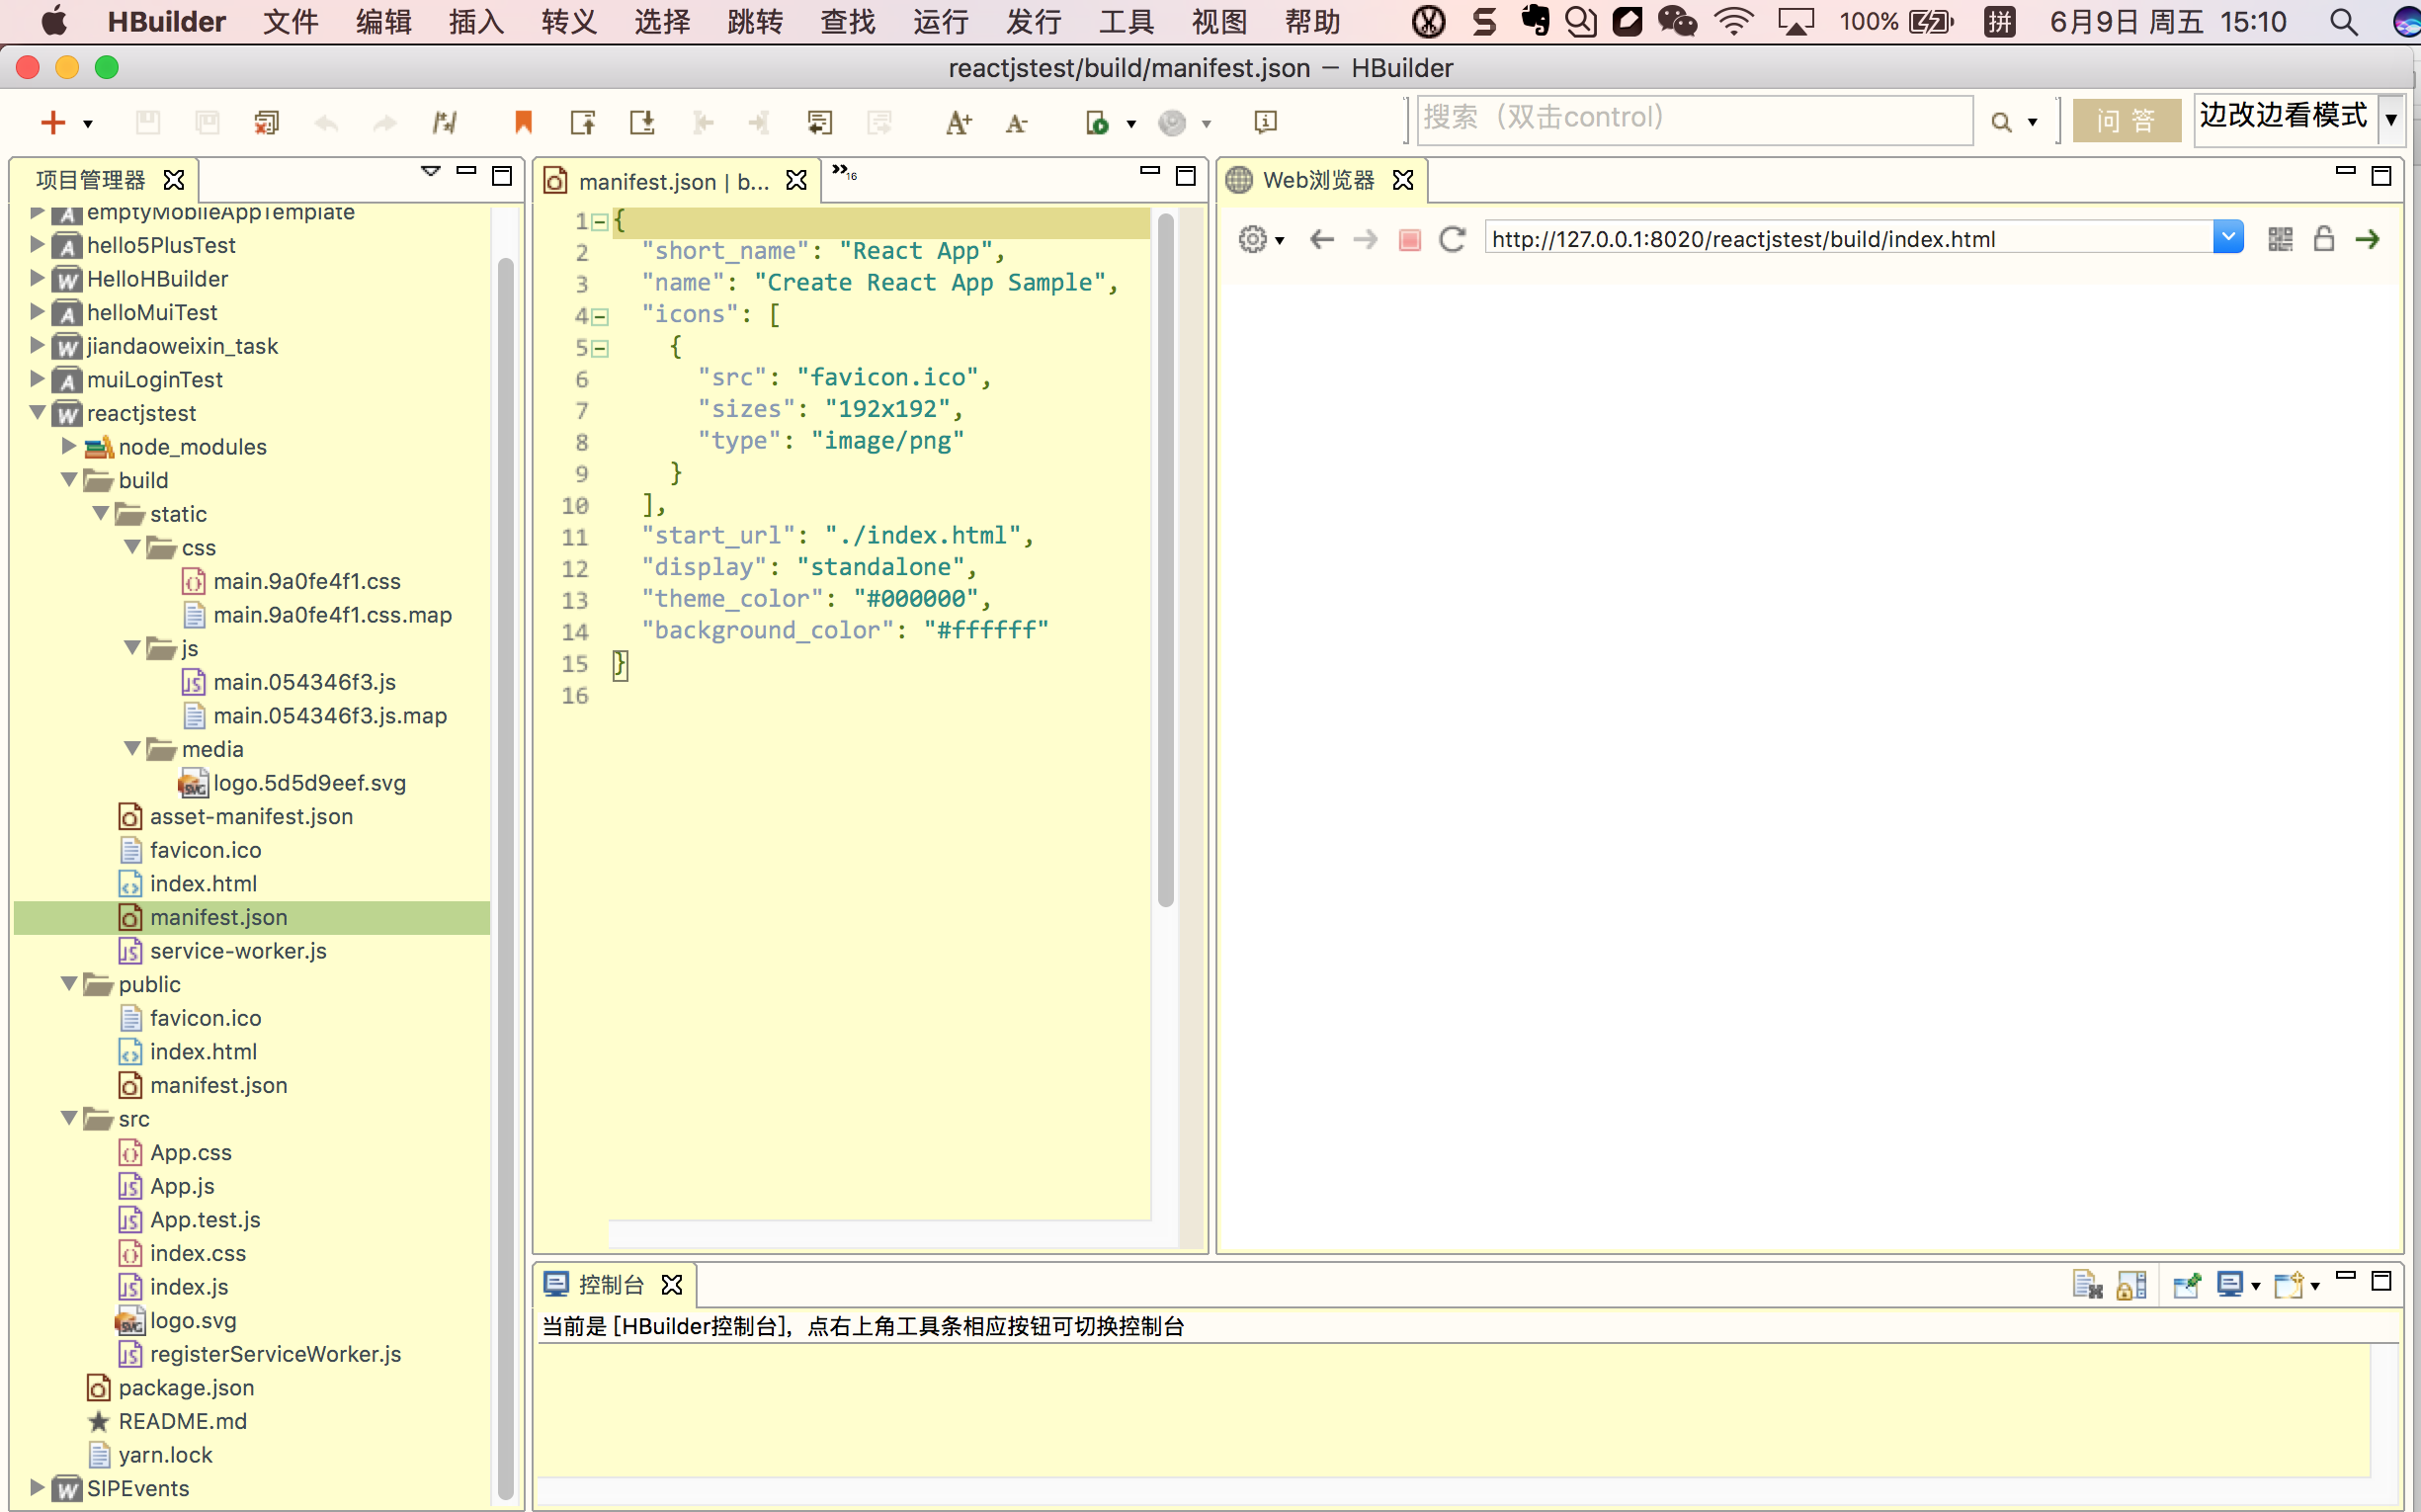
Task: Open the 运行 menu
Action: pyautogui.click(x=940, y=21)
